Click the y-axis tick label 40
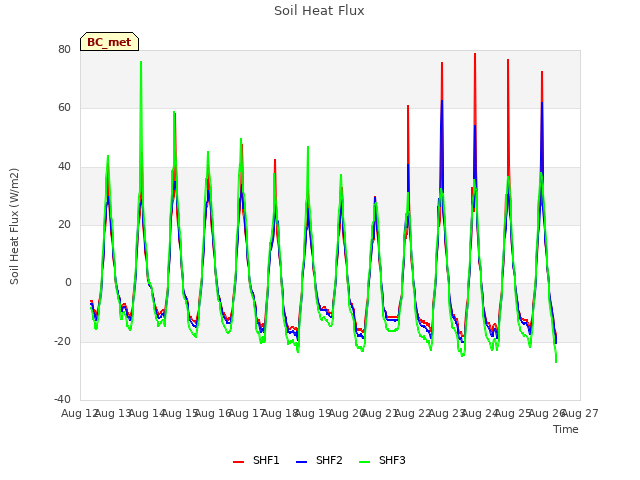Image resolution: width=640 pixels, height=480 pixels. 64,167
